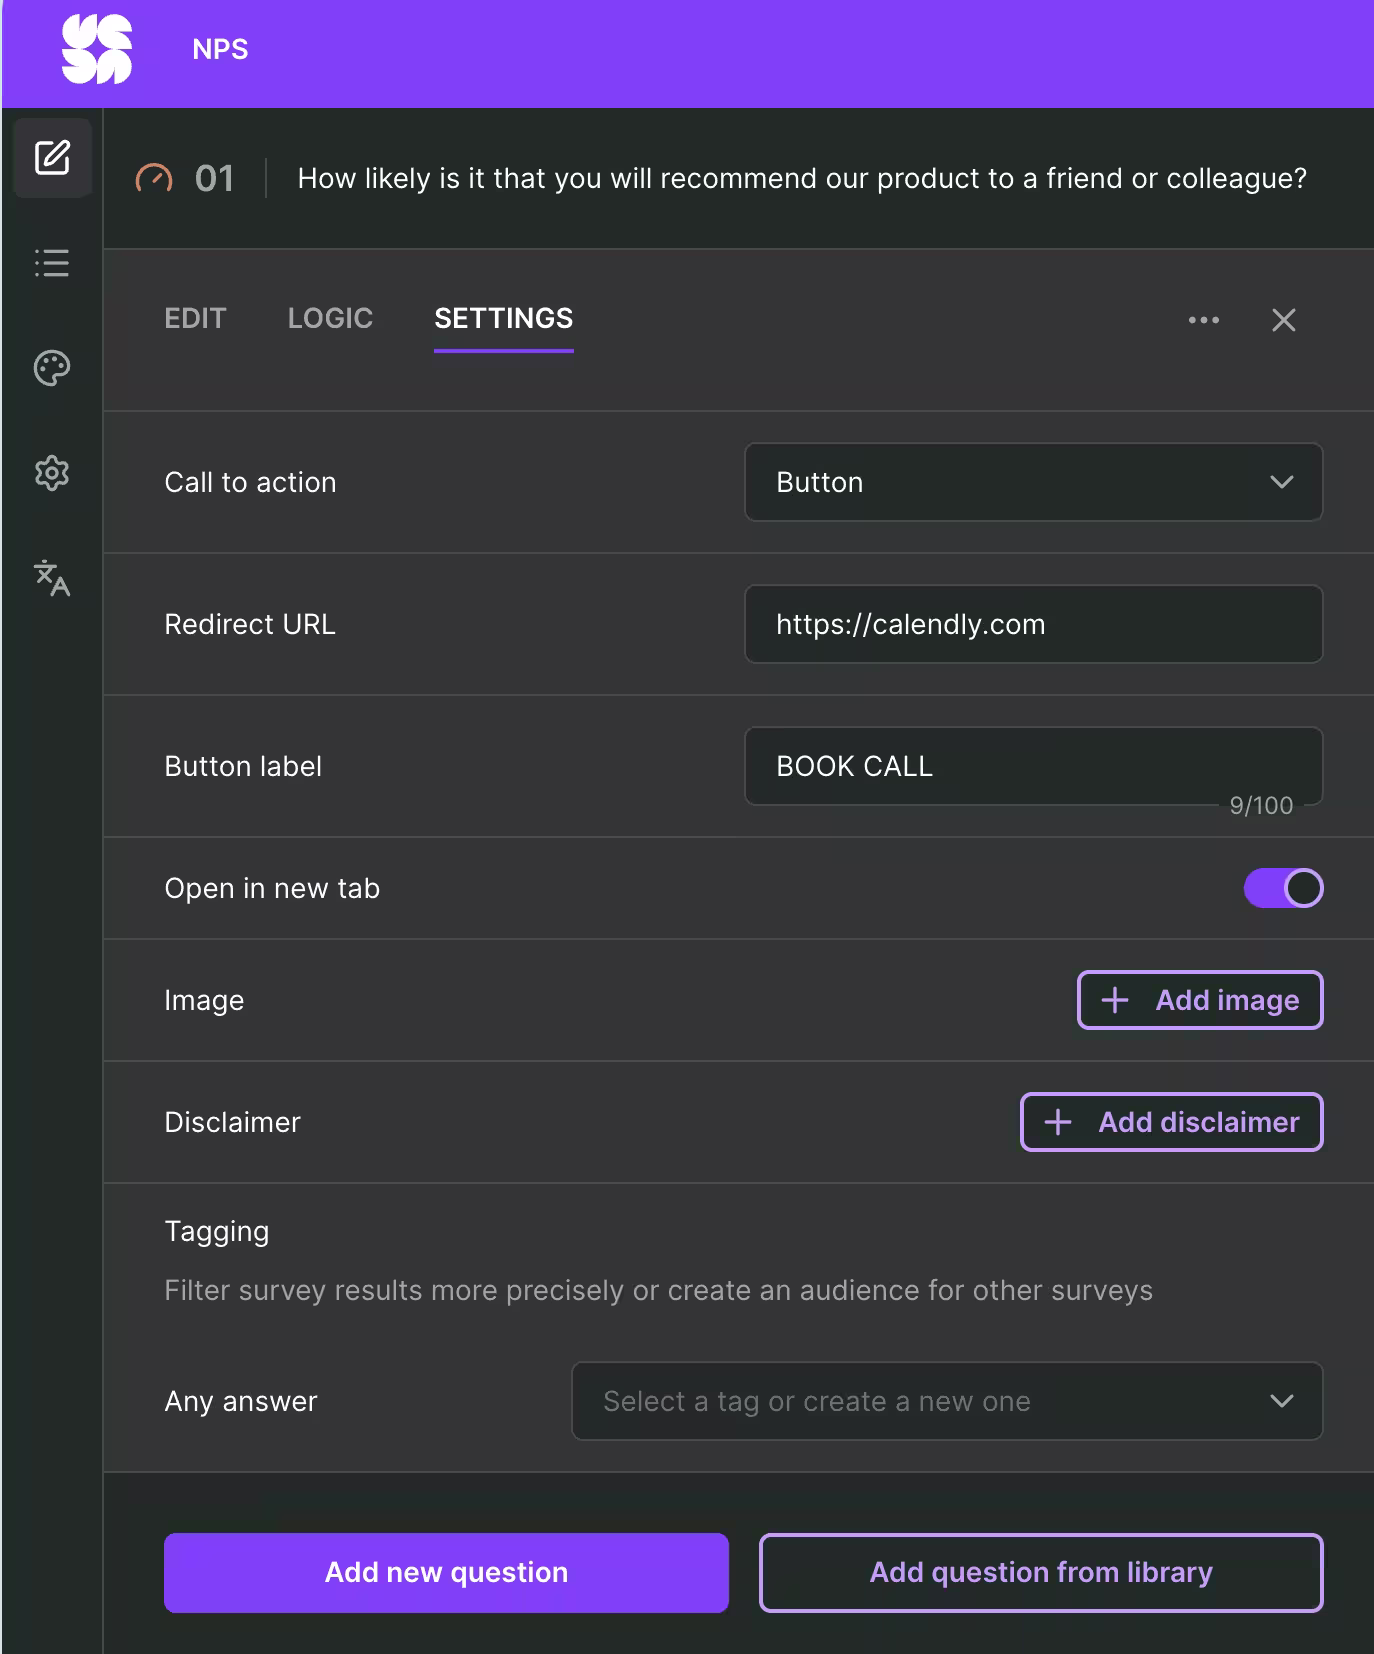Open the survey settings gear icon
Viewport: 1374px width, 1654px height.
pyautogui.click(x=52, y=473)
